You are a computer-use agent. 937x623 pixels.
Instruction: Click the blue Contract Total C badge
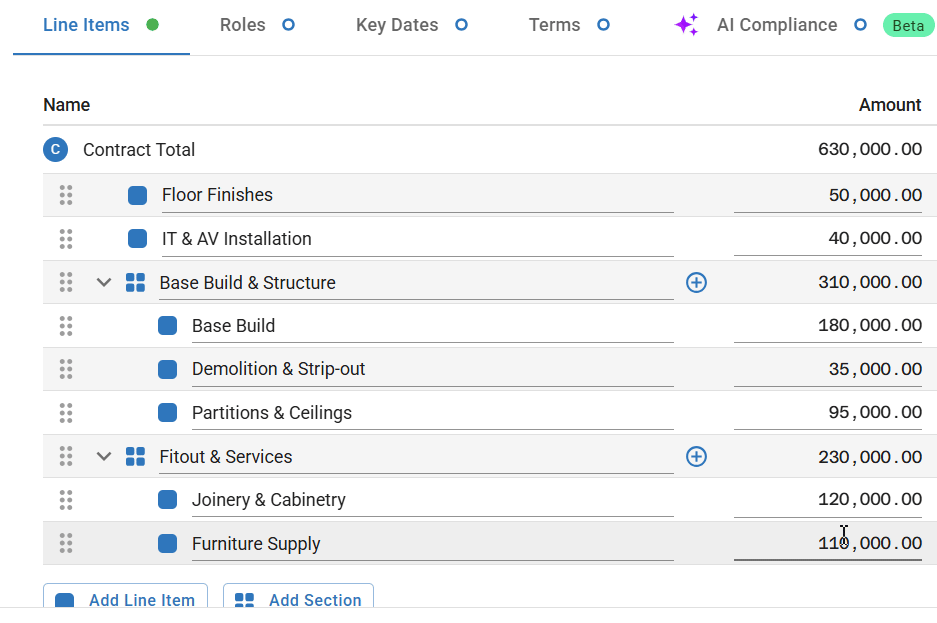(x=55, y=150)
